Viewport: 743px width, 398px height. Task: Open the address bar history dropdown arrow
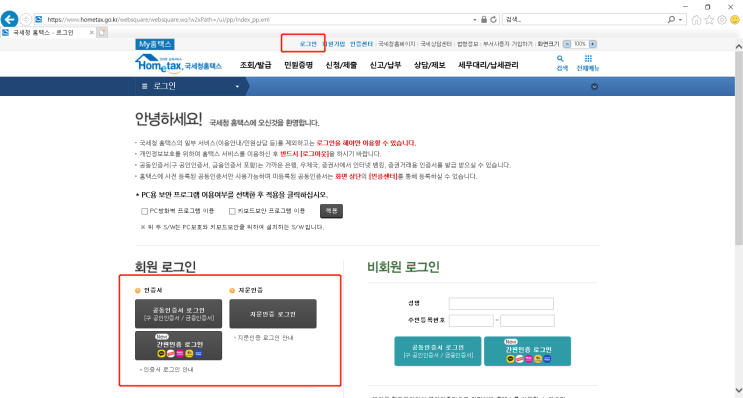coord(474,20)
